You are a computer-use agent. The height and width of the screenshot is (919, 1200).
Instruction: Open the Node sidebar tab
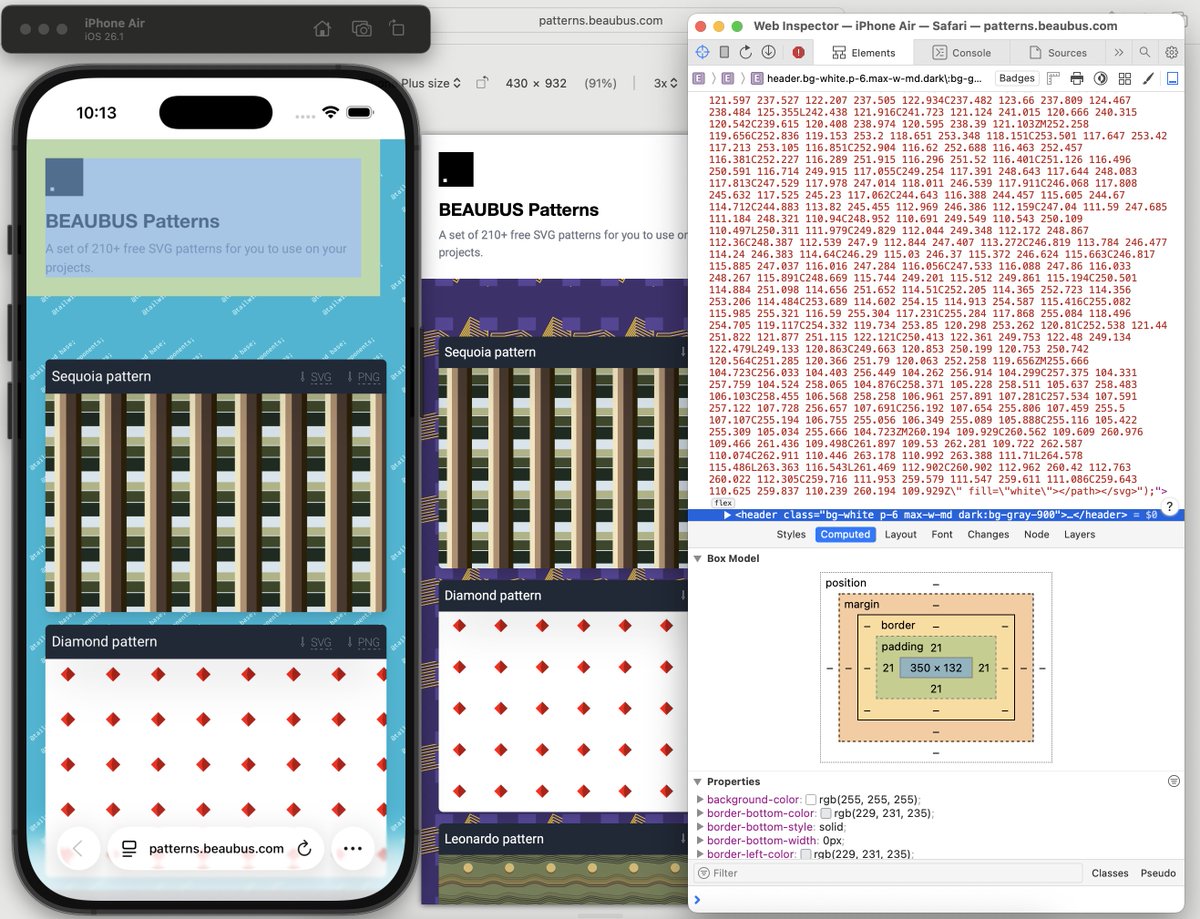tap(1037, 534)
